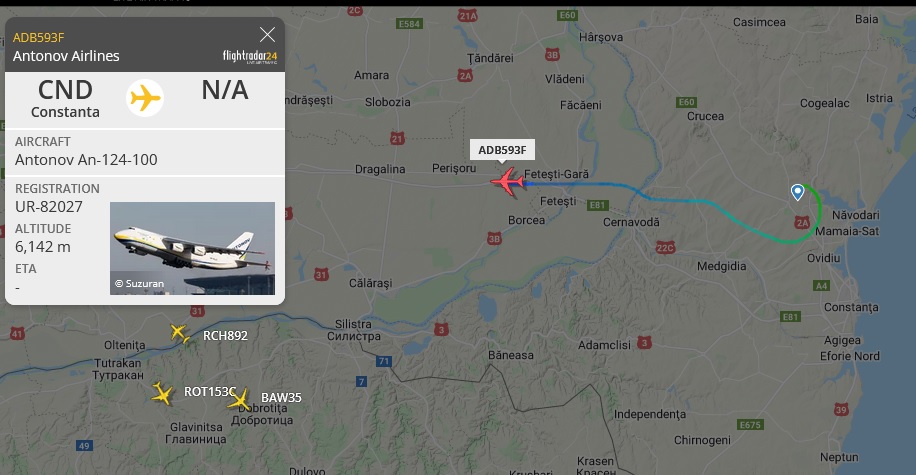Open the An-124 aircraft photo thumbnail
The image size is (916, 475).
click(x=192, y=248)
